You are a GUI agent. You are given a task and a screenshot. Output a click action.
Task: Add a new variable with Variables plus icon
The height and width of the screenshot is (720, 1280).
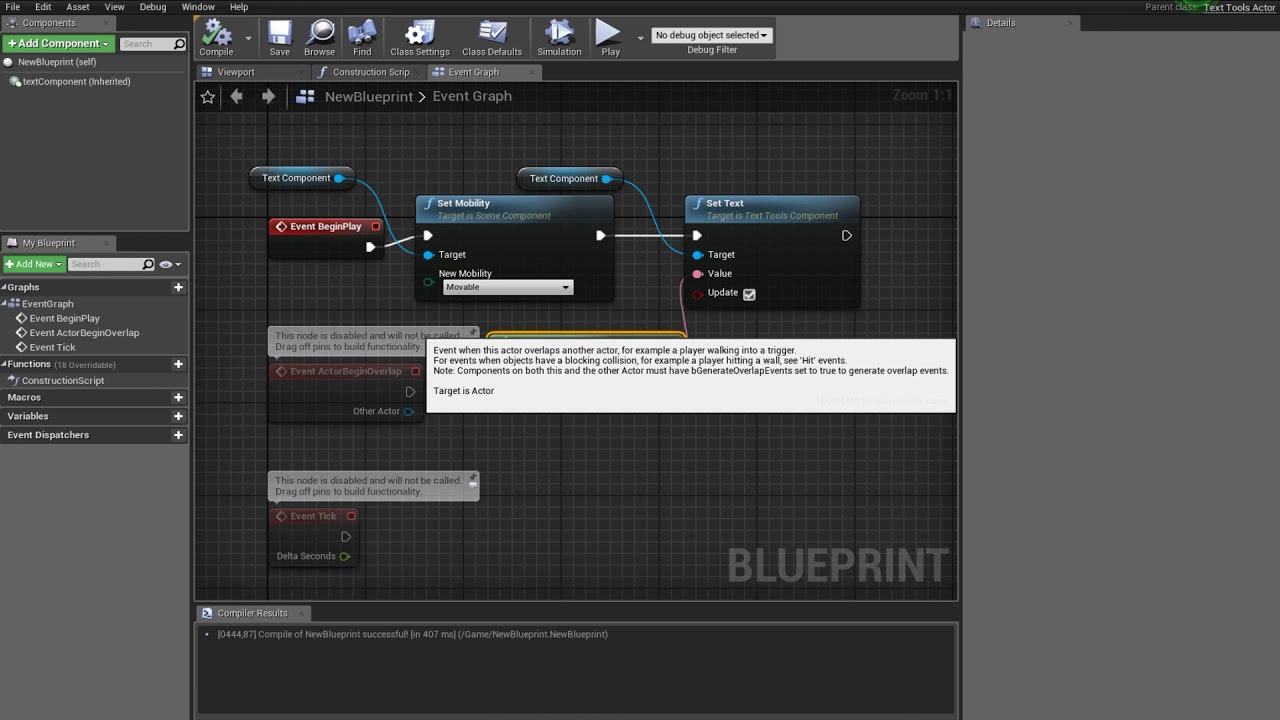pyautogui.click(x=178, y=416)
